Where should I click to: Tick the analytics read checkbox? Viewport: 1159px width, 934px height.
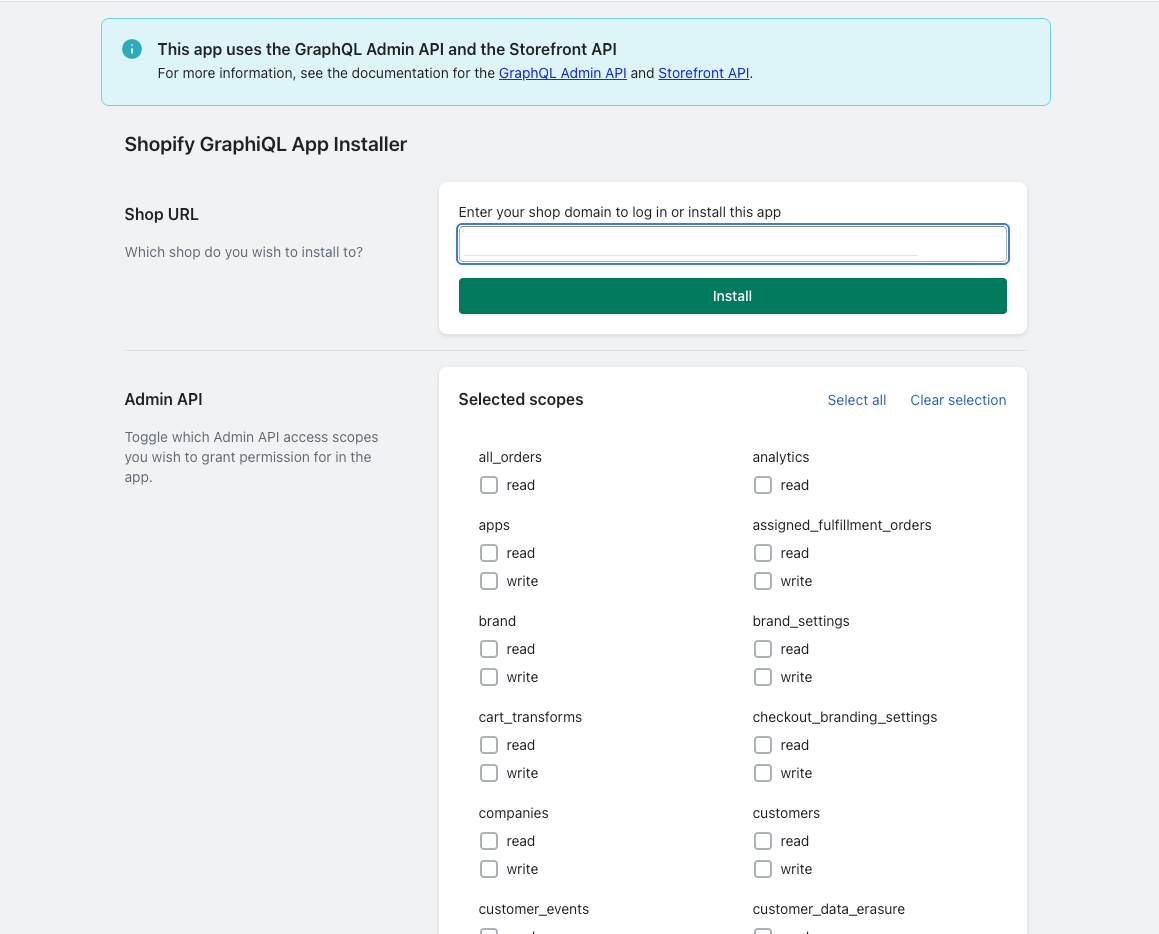tap(763, 485)
